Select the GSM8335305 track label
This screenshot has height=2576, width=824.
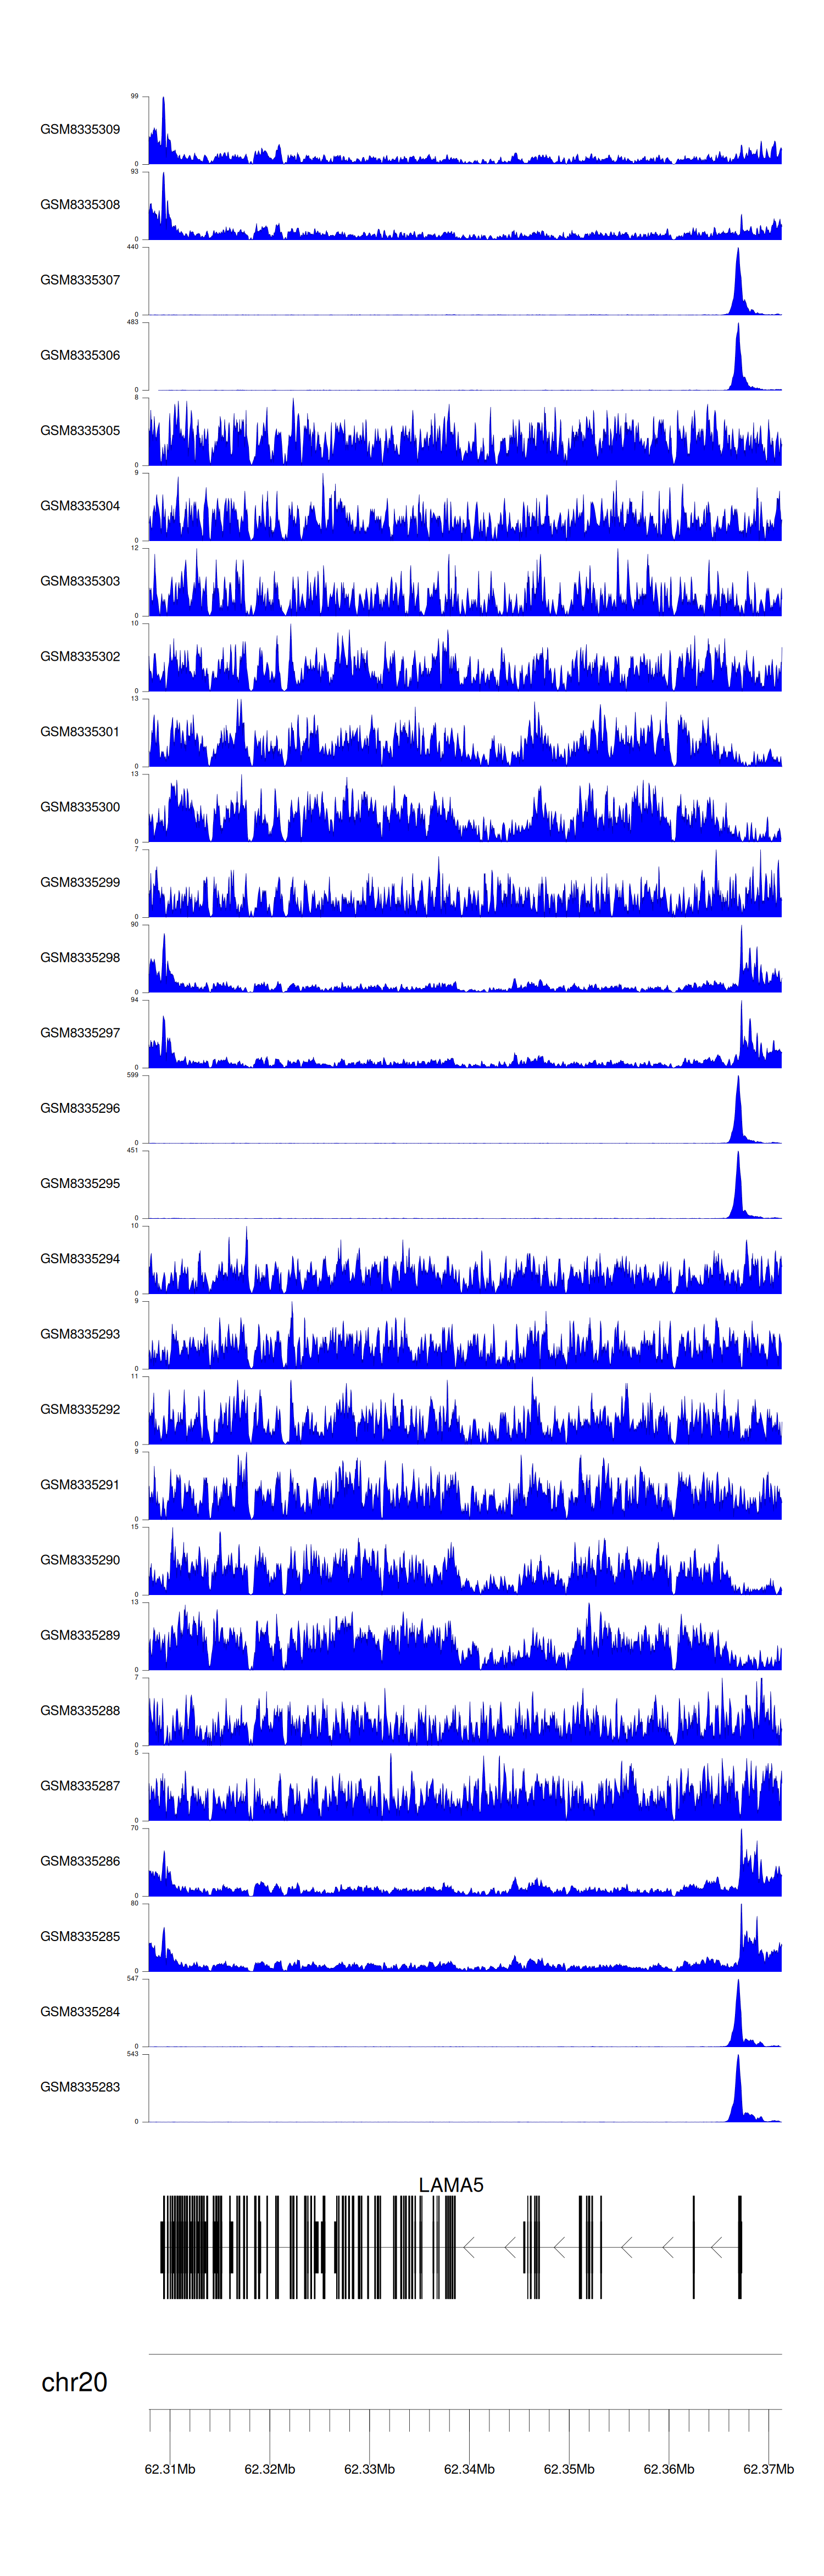[80, 431]
